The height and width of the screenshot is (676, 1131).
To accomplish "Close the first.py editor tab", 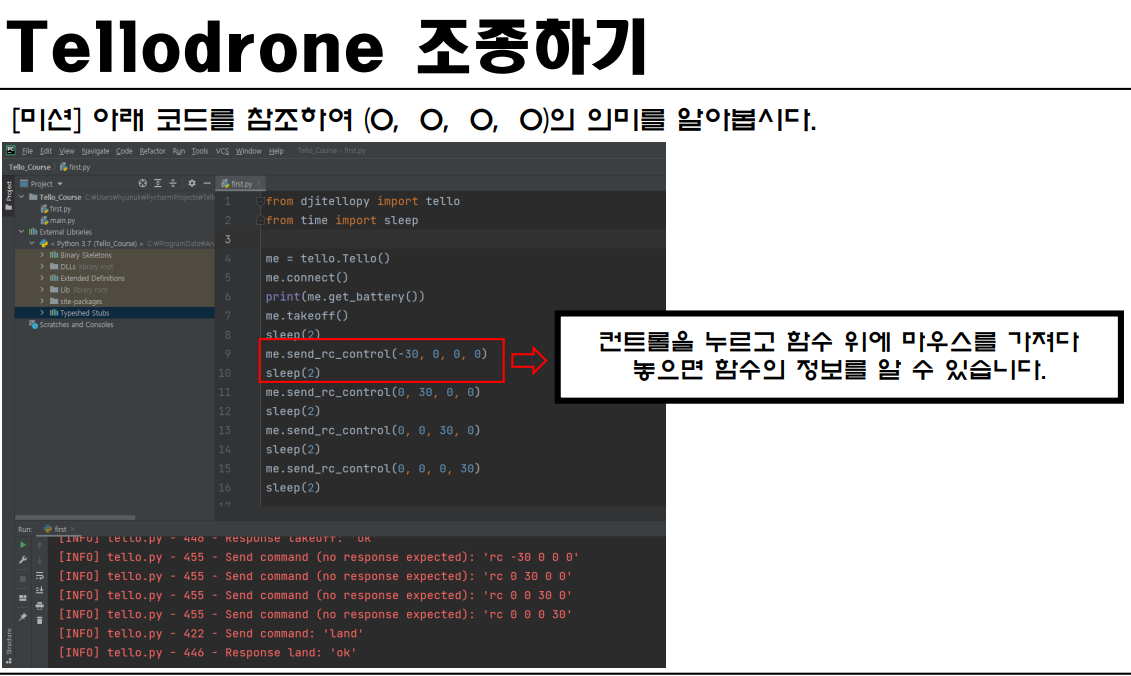I will tap(259, 183).
